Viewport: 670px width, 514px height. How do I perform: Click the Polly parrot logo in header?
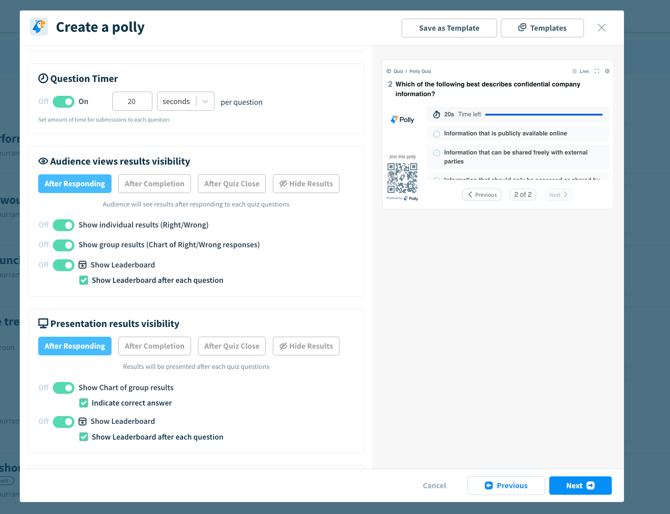(x=39, y=27)
